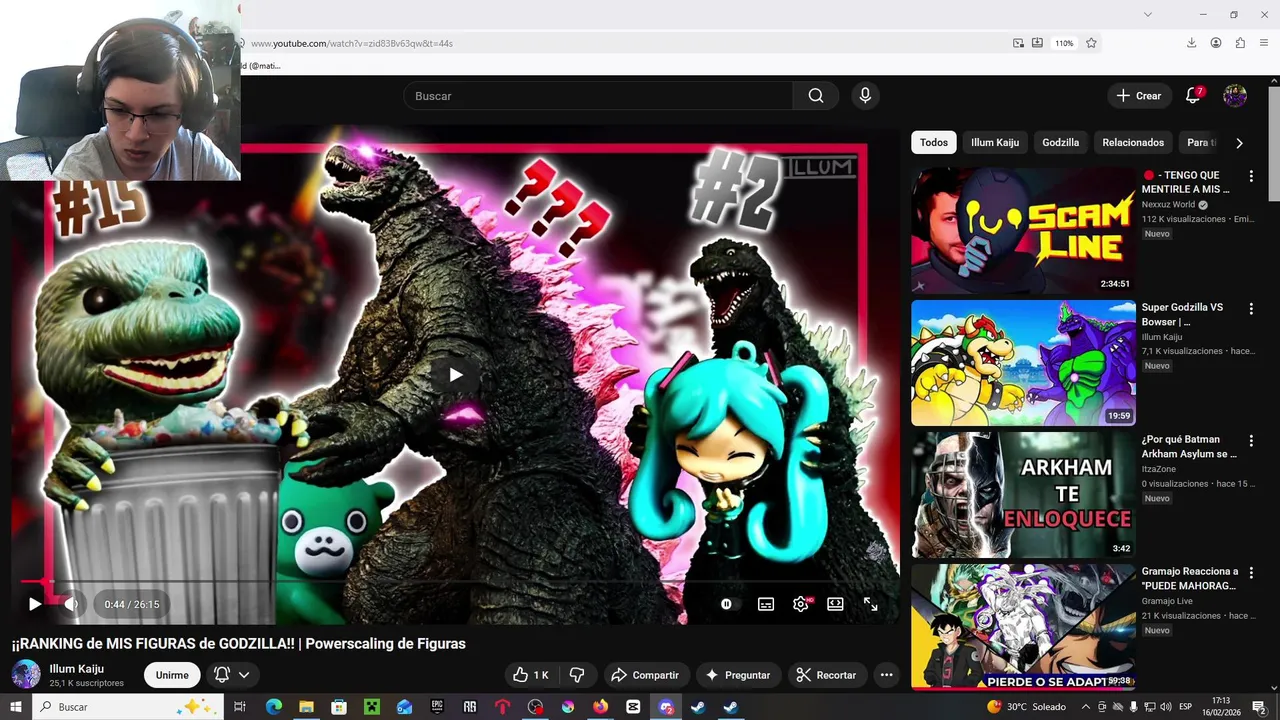Start voice search with microphone icon
The image size is (1280, 720).
(x=865, y=96)
